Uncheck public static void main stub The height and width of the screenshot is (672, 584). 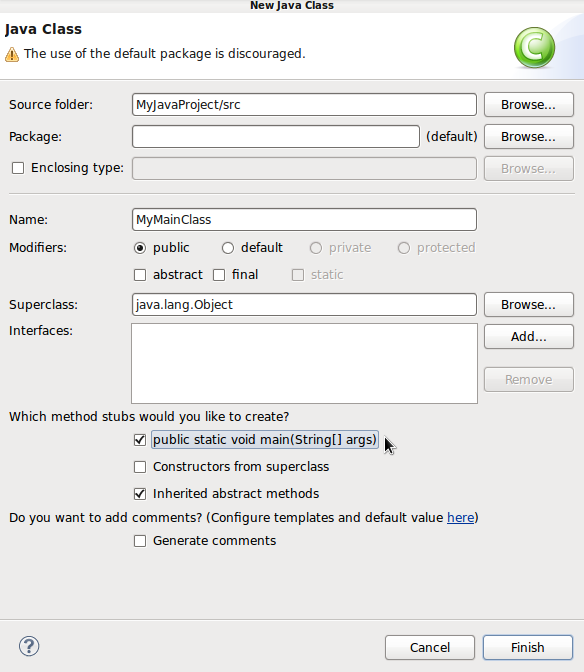coord(140,440)
